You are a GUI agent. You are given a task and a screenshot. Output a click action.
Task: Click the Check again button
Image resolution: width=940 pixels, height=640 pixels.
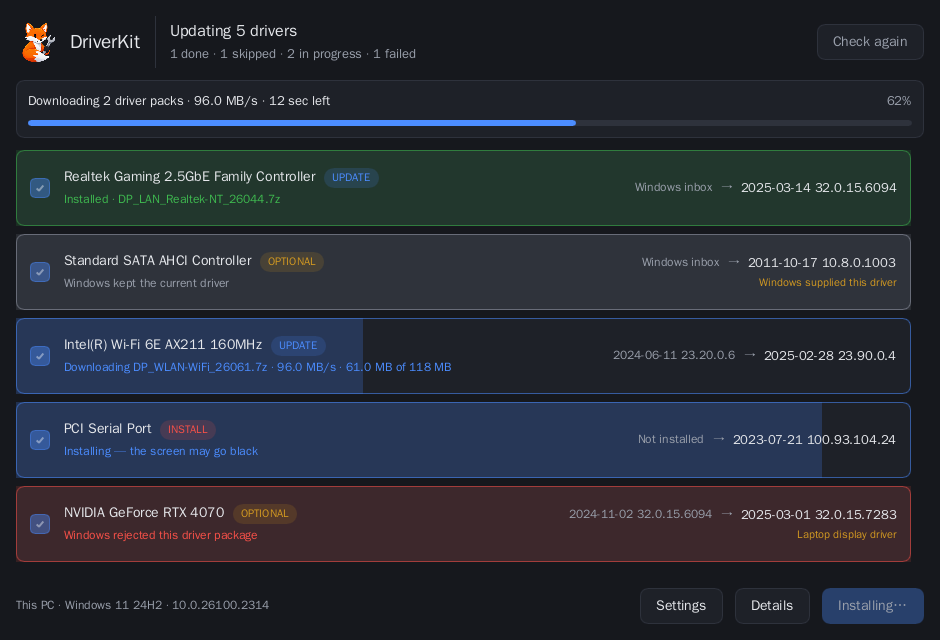pyautogui.click(x=870, y=42)
